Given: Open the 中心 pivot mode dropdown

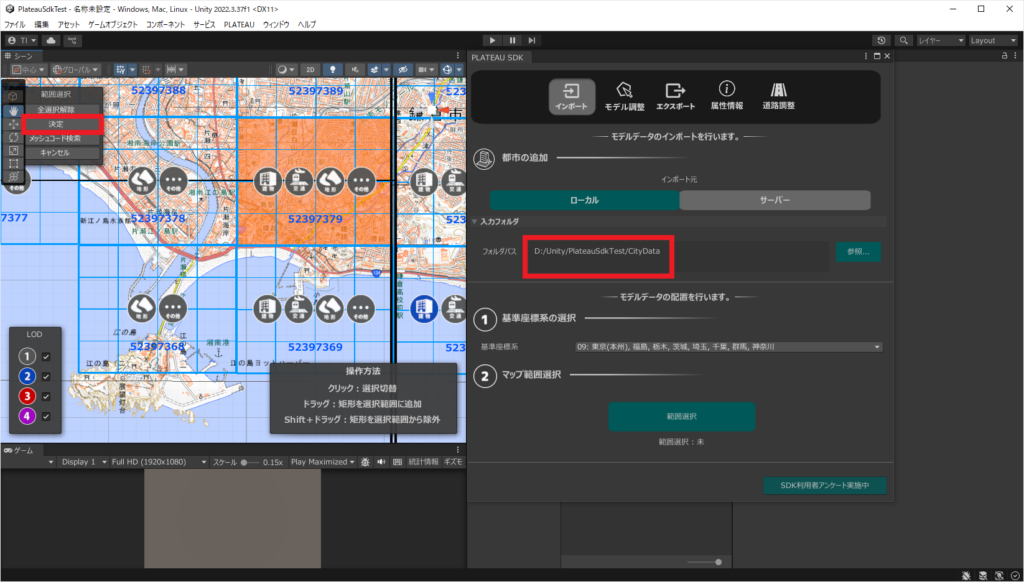Looking at the screenshot, I should pyautogui.click(x=28, y=69).
